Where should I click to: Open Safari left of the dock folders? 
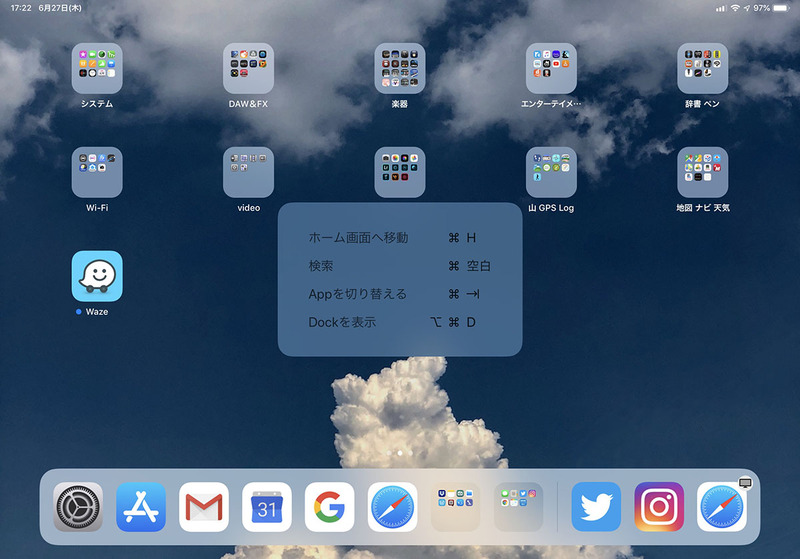coord(392,507)
